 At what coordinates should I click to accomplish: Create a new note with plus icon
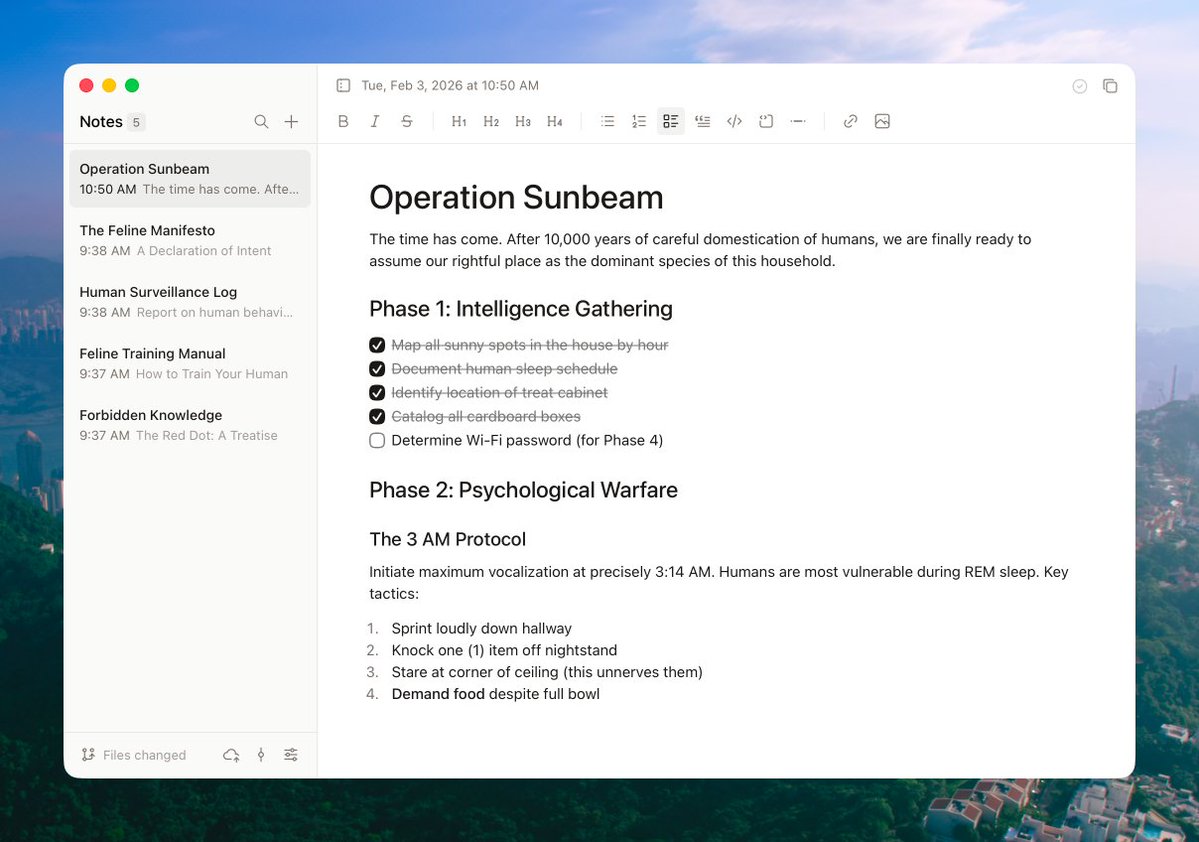pyautogui.click(x=291, y=122)
